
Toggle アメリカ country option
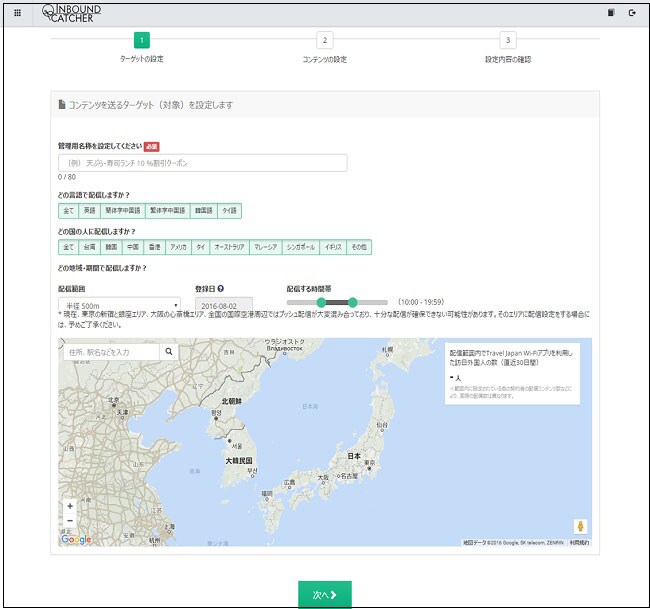tap(178, 247)
